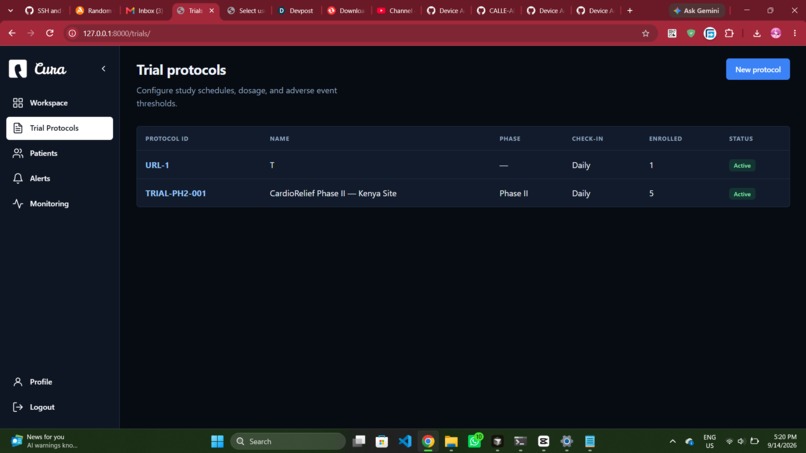
Task: Click the PROTOCOL ID column header
Action: coord(167,139)
